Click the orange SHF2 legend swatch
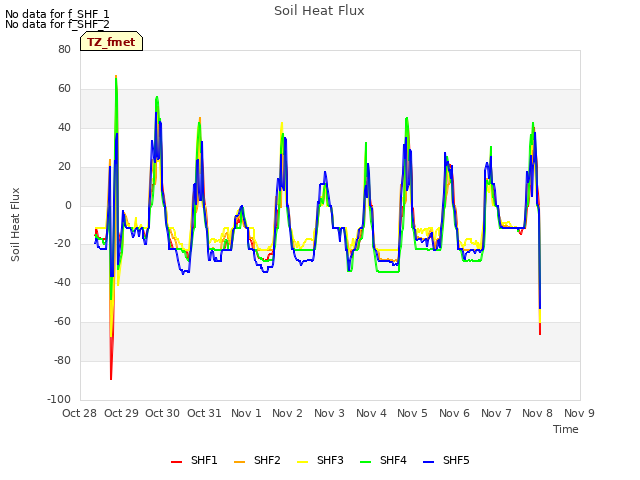 click(x=240, y=462)
